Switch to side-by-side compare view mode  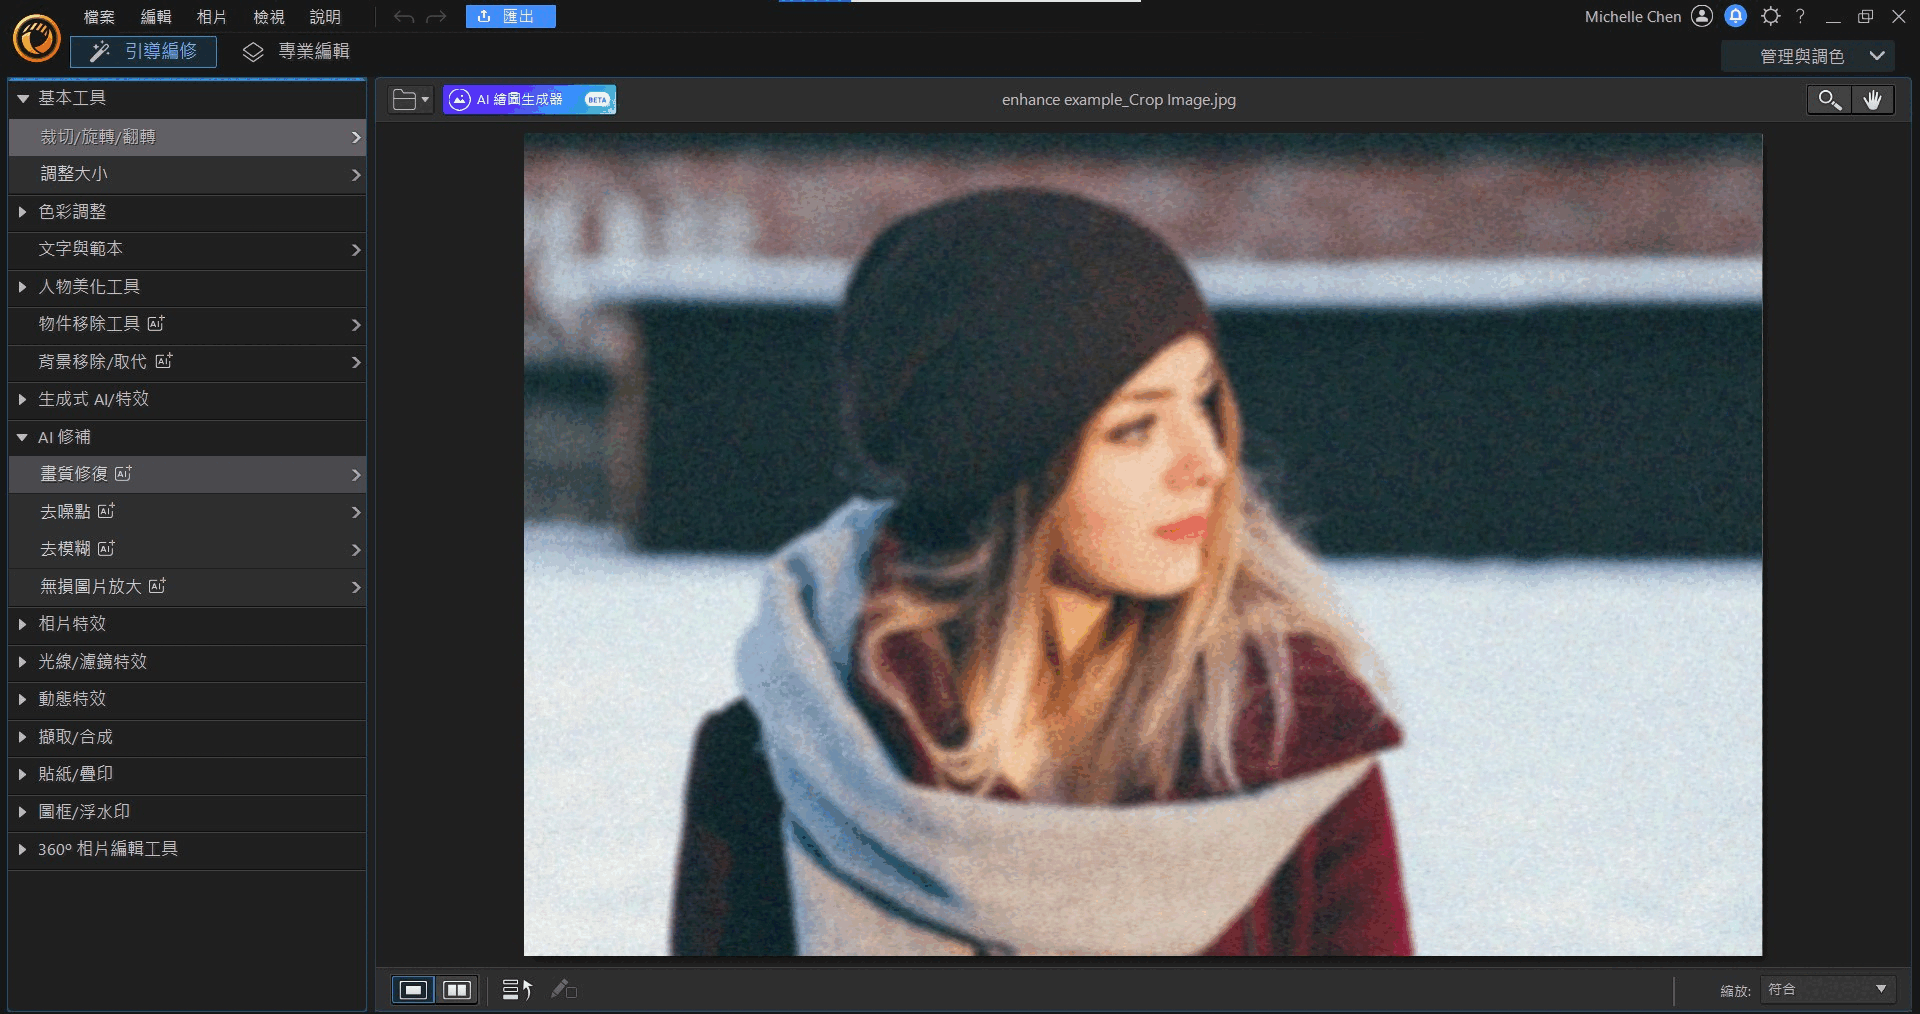click(457, 990)
